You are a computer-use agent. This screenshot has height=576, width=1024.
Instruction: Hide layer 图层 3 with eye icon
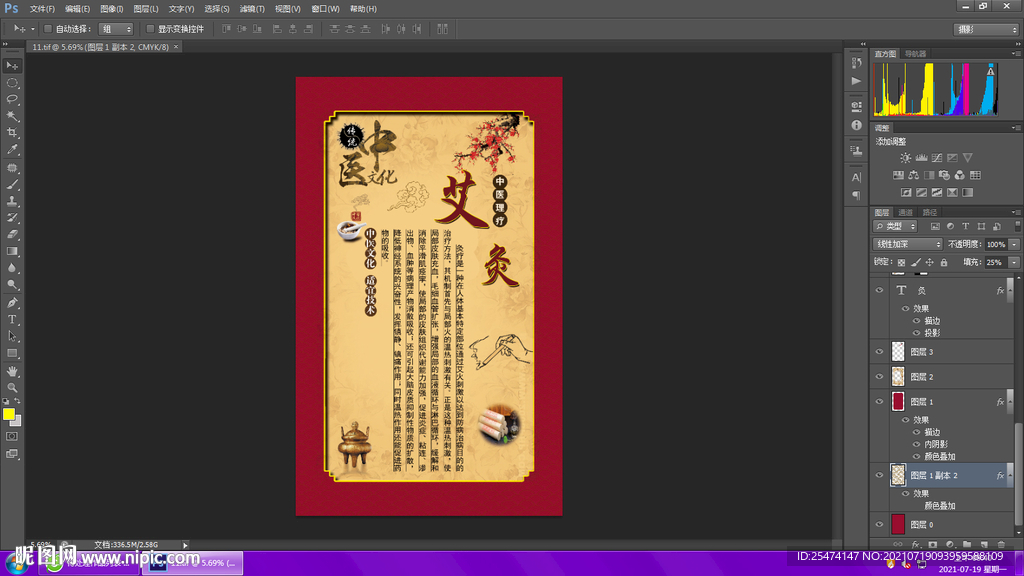[x=879, y=352]
